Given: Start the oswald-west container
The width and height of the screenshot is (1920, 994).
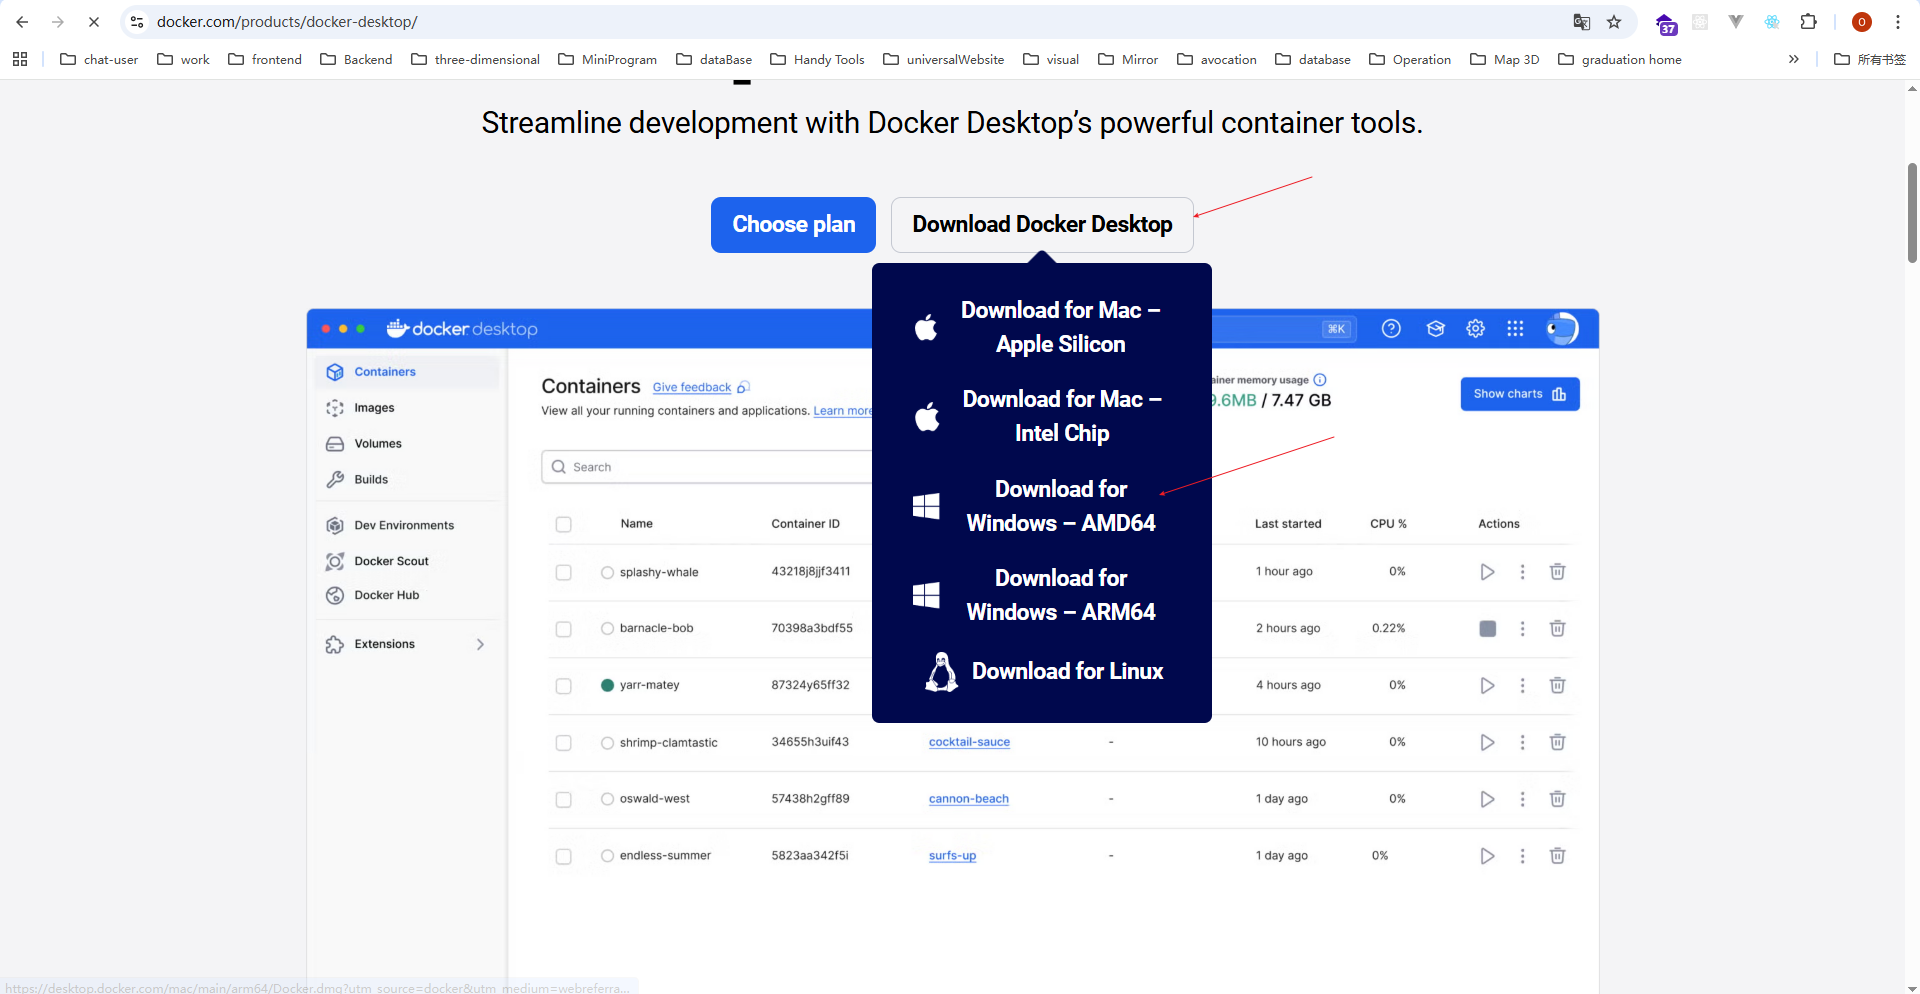Looking at the screenshot, I should pyautogui.click(x=1487, y=799).
